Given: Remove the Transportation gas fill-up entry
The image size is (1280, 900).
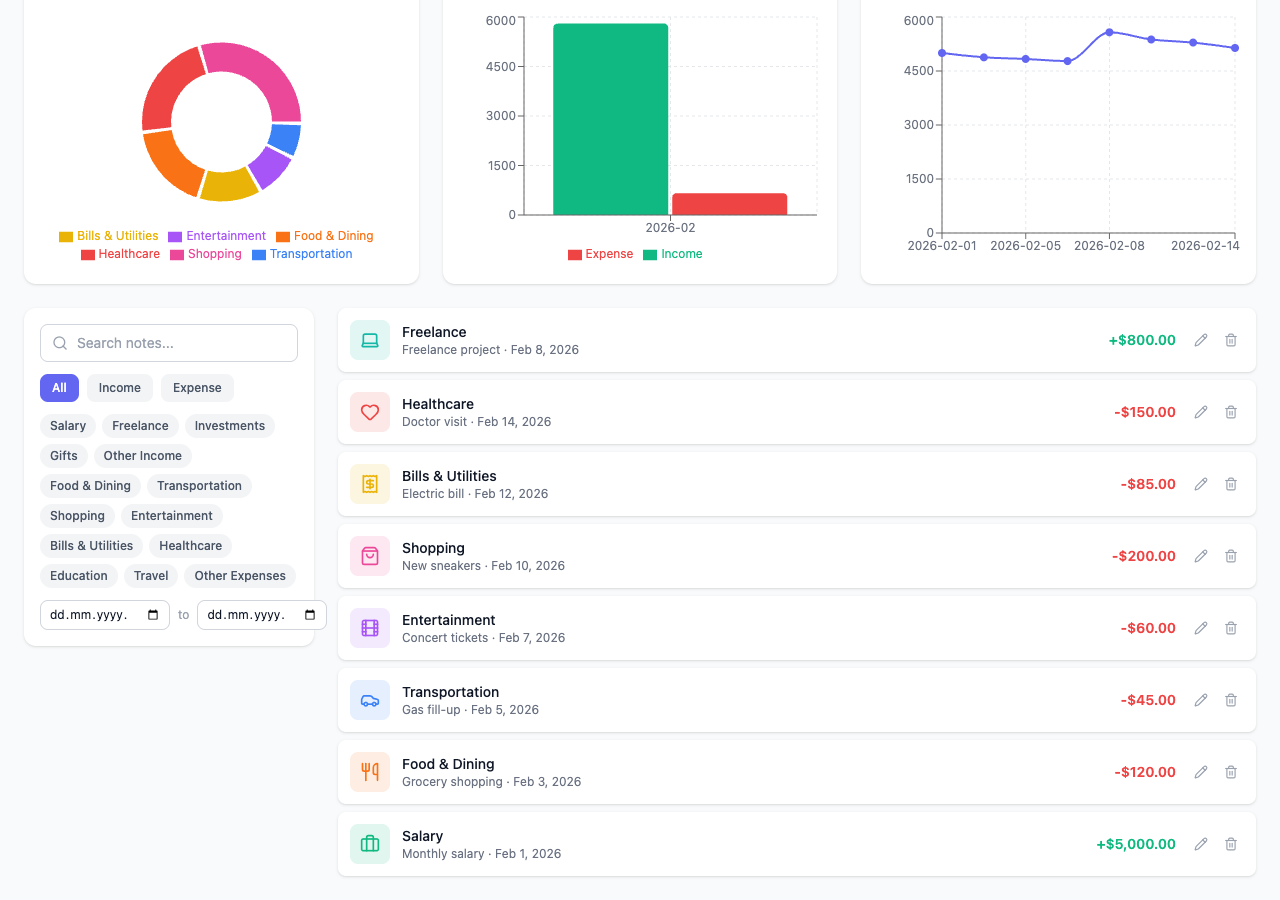Looking at the screenshot, I should click(x=1231, y=700).
